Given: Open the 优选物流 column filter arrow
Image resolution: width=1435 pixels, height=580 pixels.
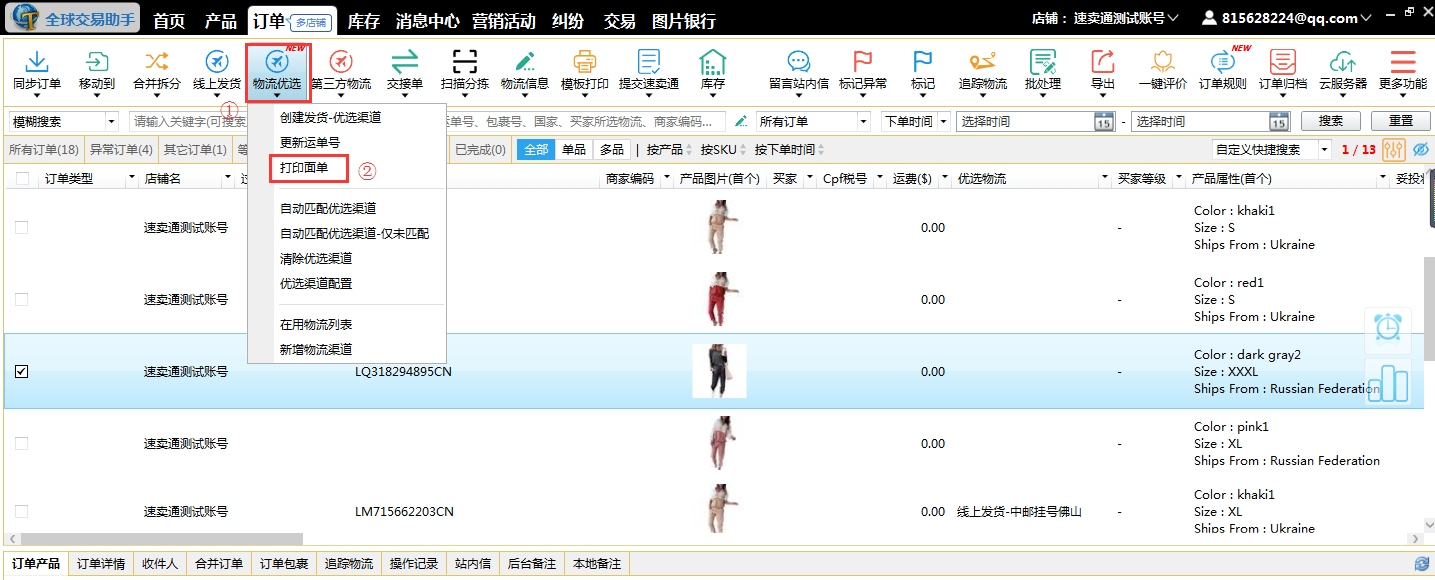Looking at the screenshot, I should (x=1105, y=179).
